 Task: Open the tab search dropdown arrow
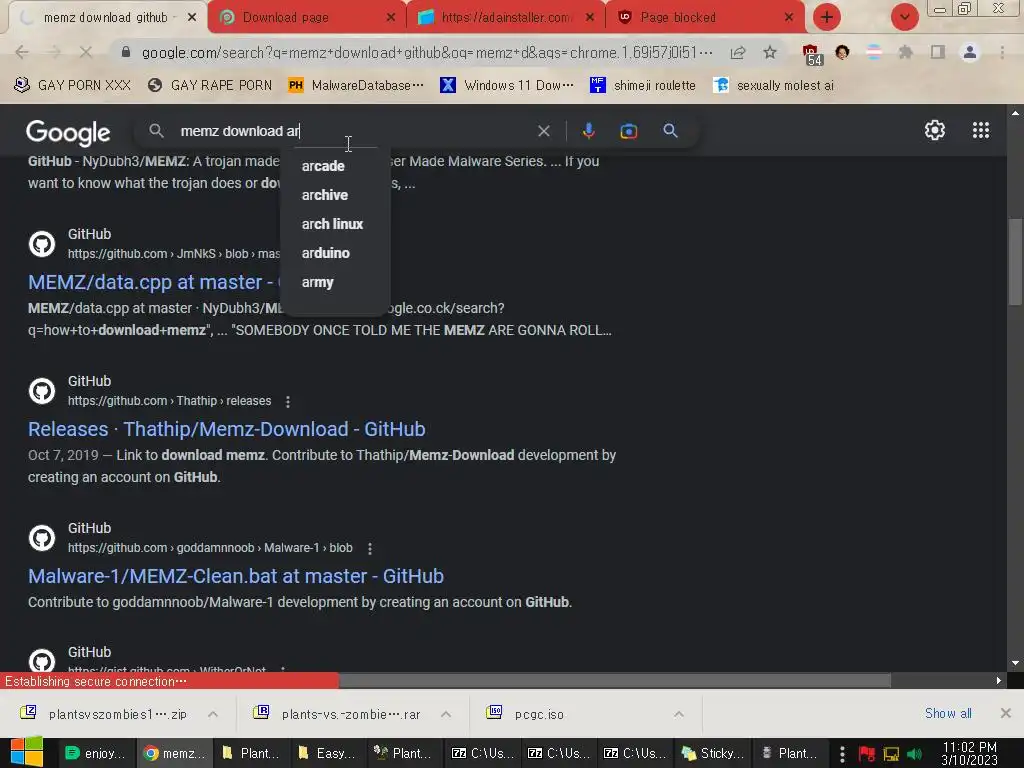(904, 17)
